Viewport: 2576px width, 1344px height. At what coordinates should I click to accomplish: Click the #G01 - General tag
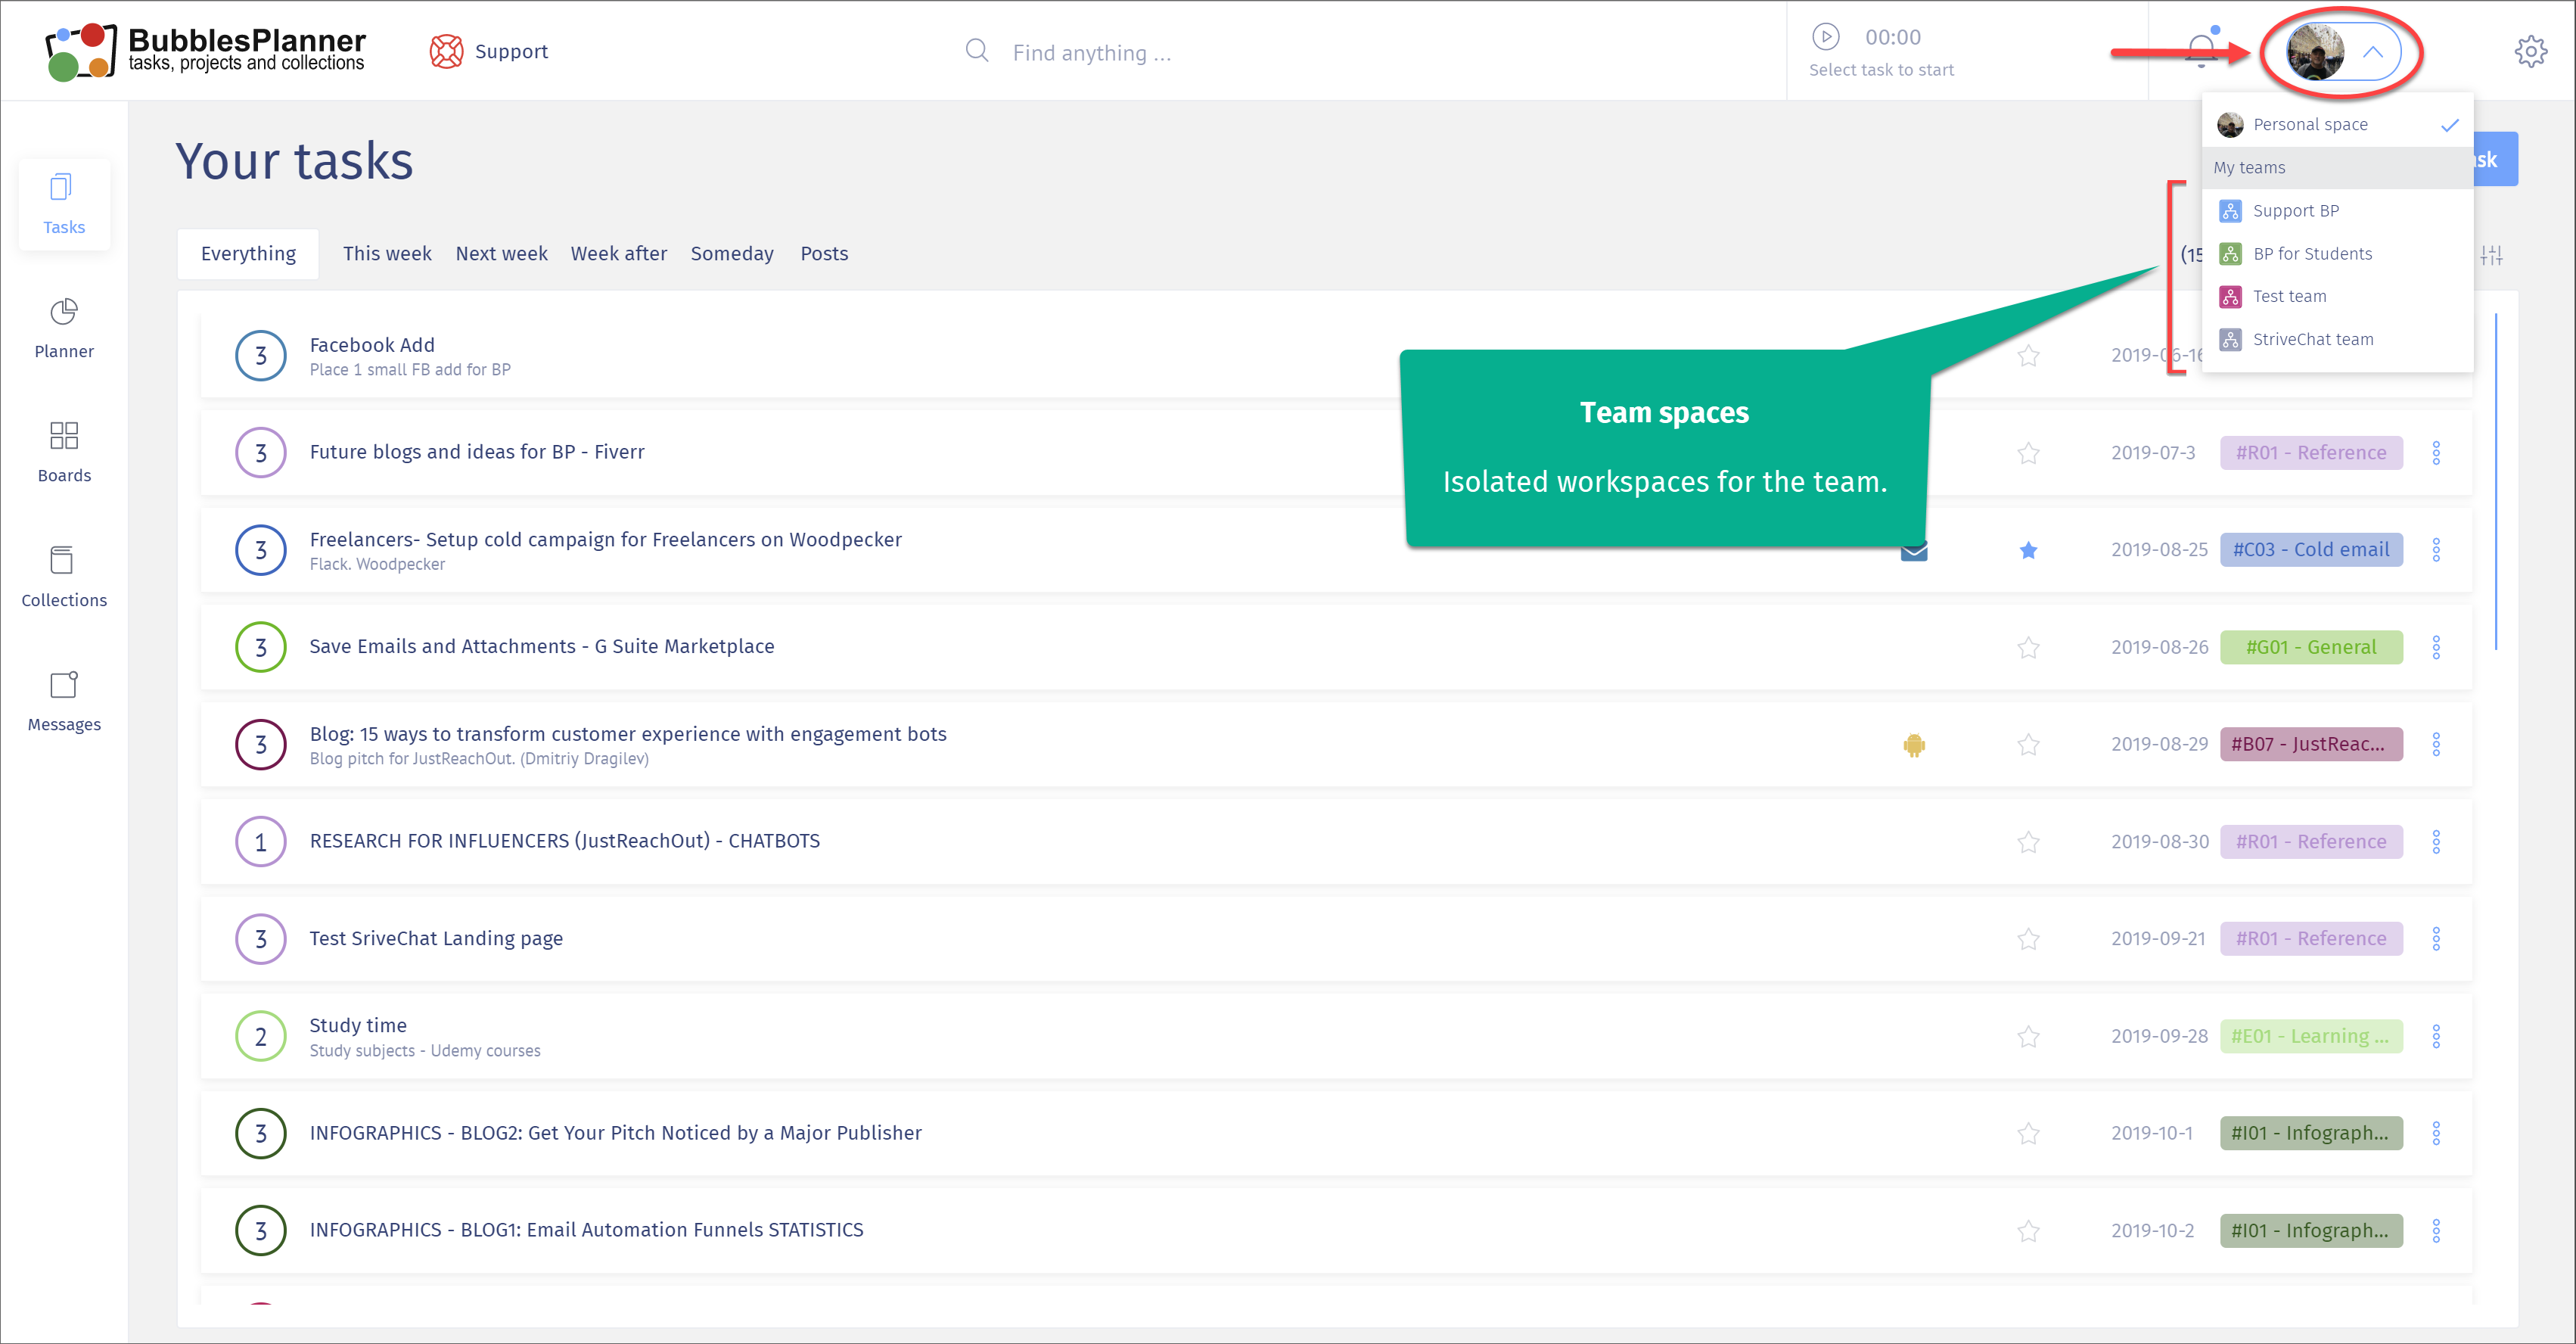pos(2311,647)
